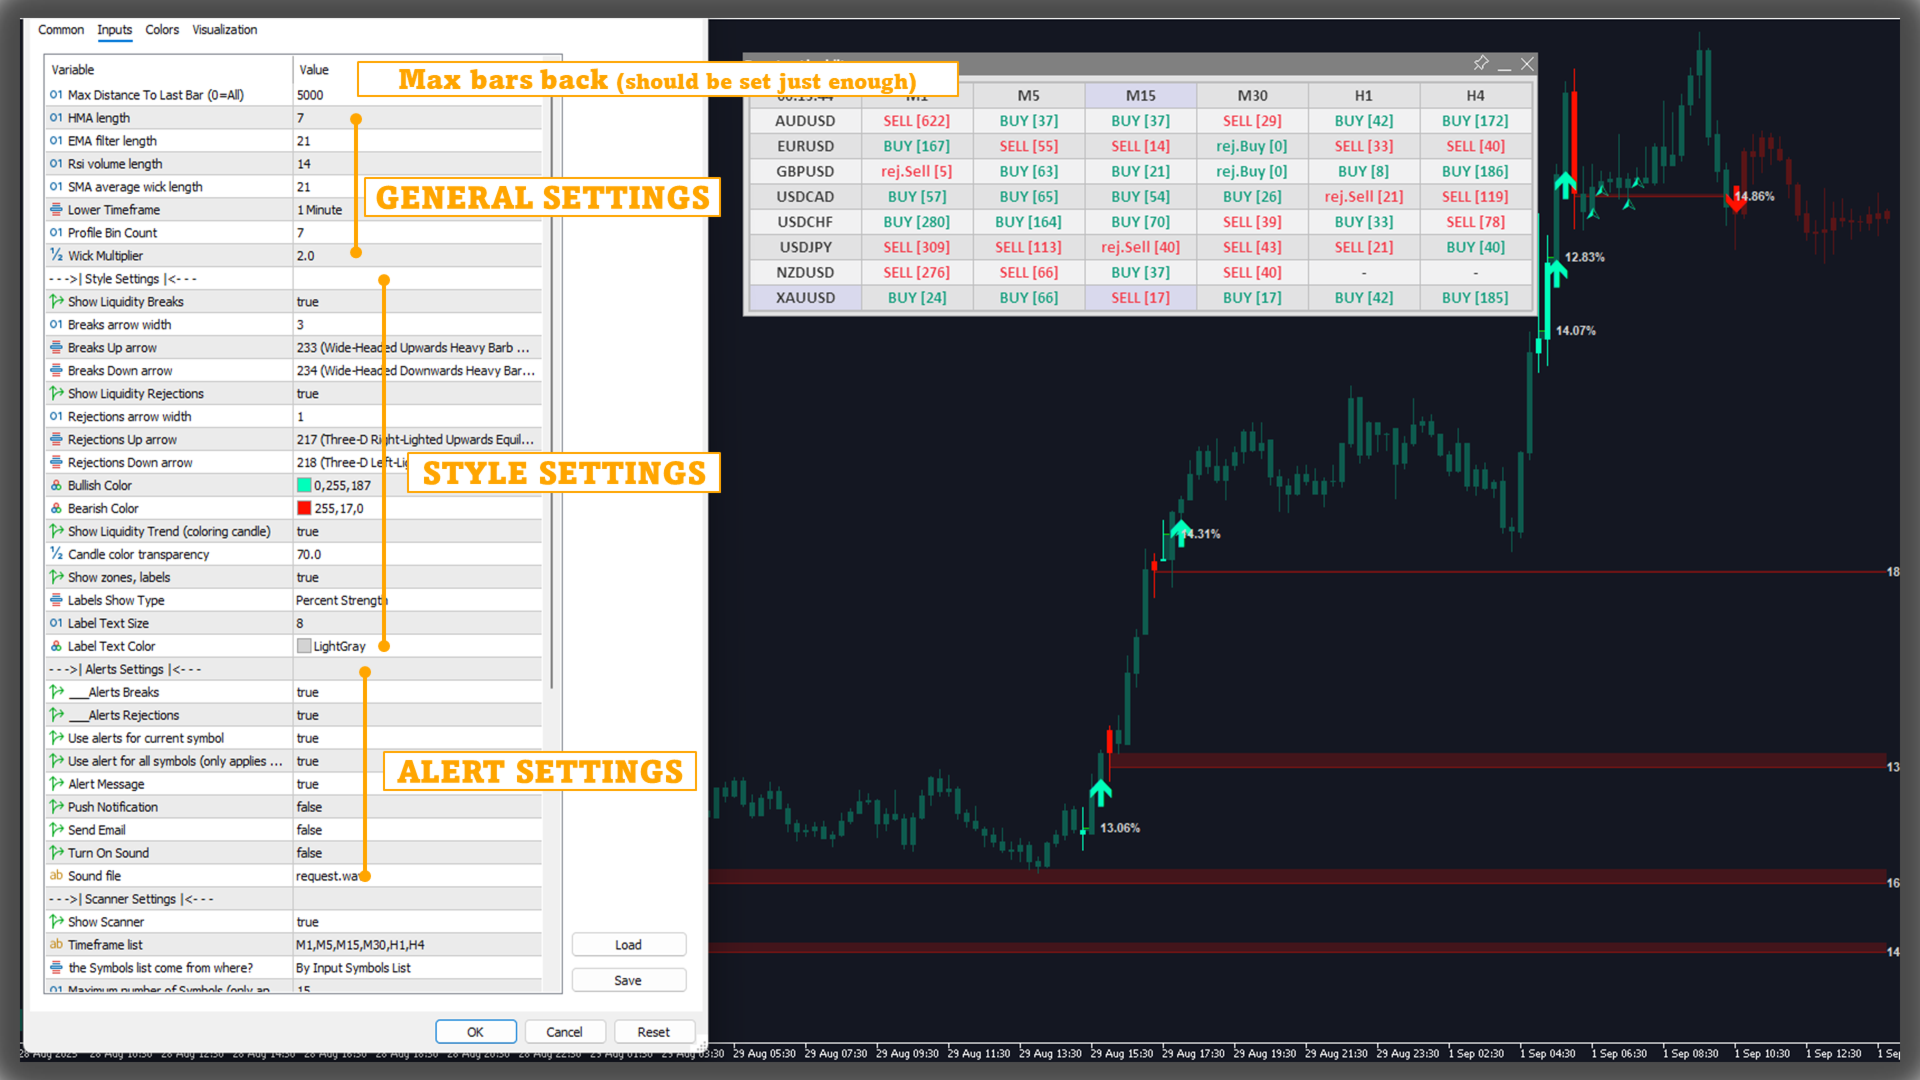This screenshot has width=1920, height=1080.
Task: Click the M15 column header in scanner
Action: pyautogui.click(x=1140, y=95)
